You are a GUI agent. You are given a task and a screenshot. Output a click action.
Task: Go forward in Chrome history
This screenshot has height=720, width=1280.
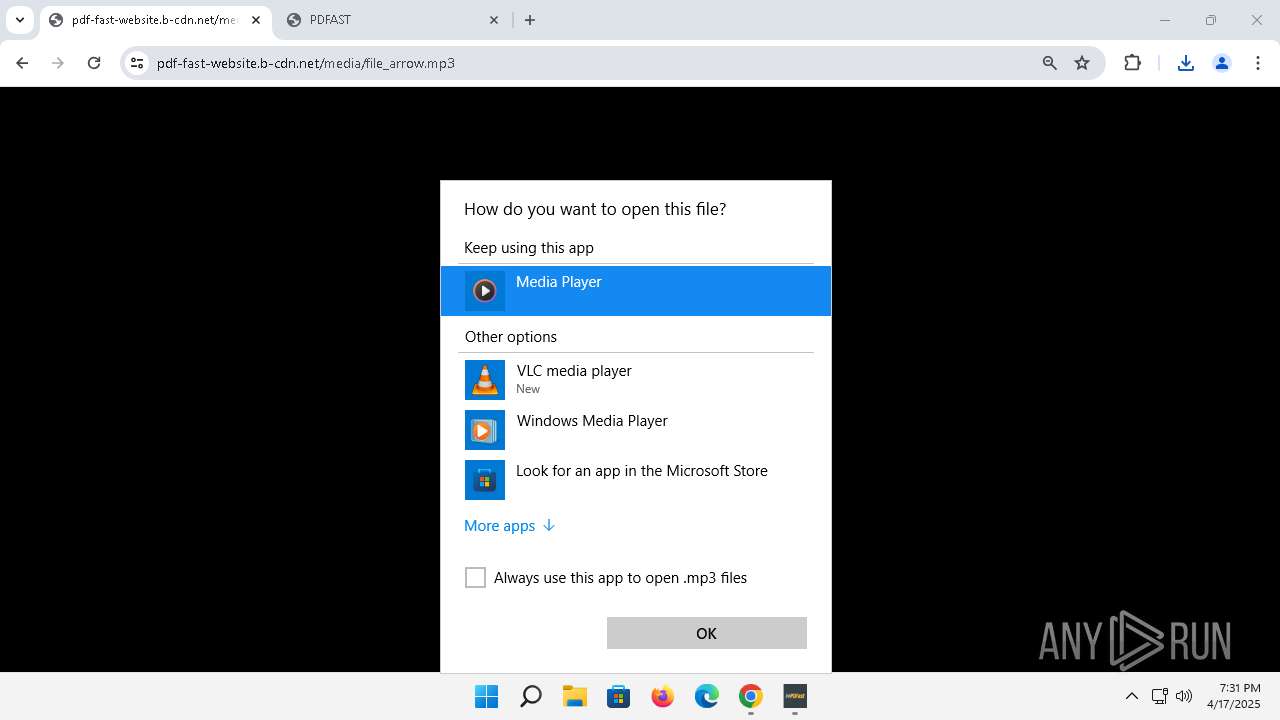click(58, 63)
